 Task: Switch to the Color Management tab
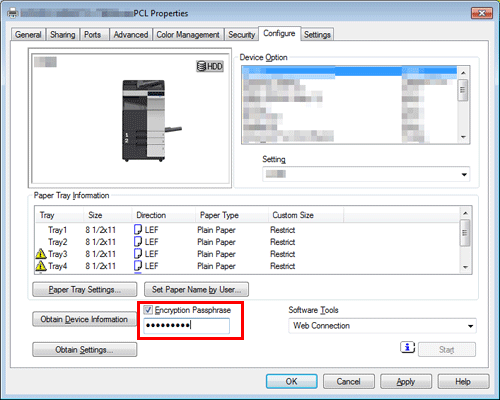coord(188,35)
